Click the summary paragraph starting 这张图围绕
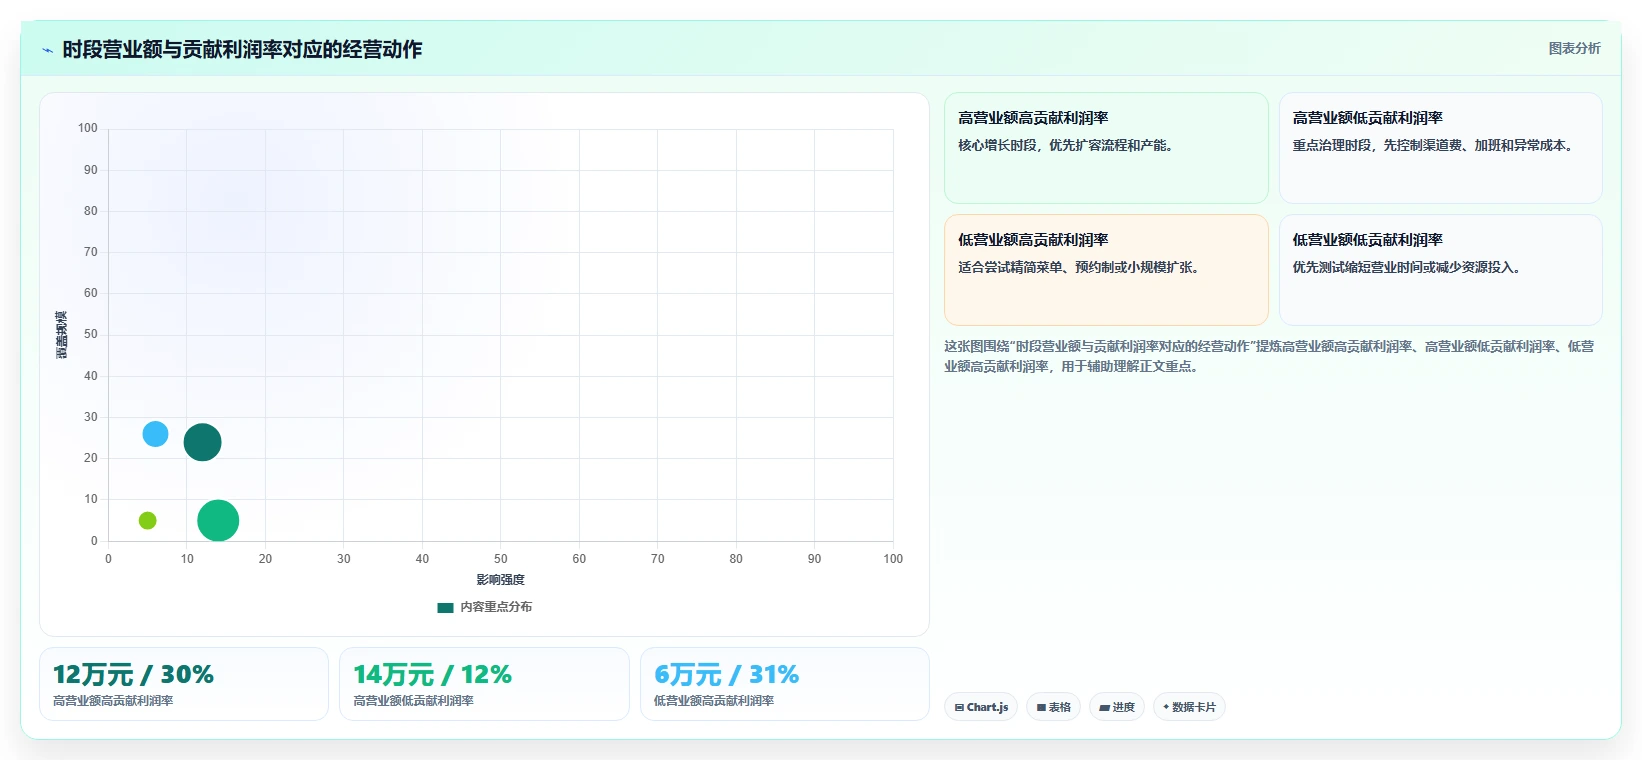The width and height of the screenshot is (1642, 760). pos(1270,356)
